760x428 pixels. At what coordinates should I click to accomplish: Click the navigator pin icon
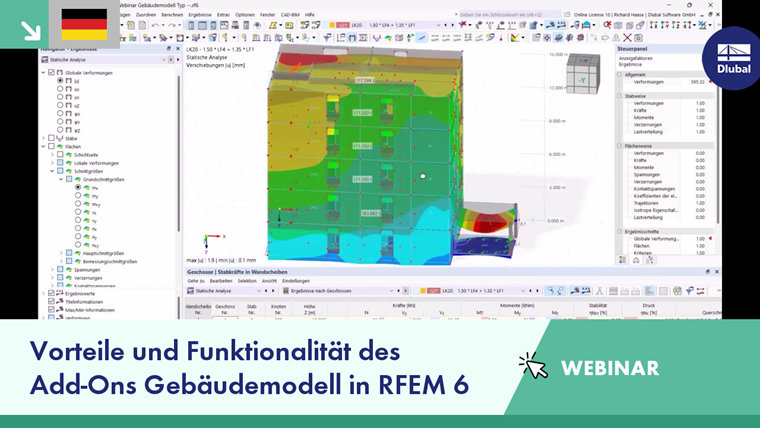click(169, 49)
